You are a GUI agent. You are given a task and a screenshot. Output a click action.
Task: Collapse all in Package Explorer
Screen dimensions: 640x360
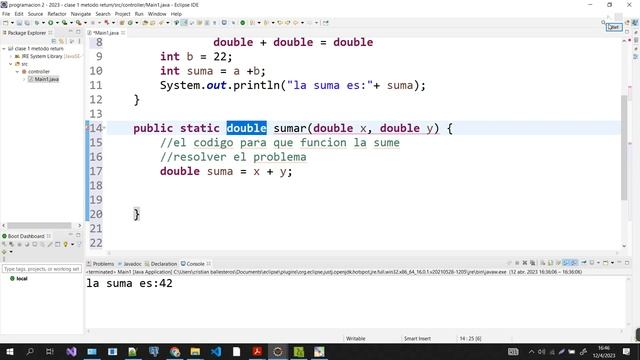click(53, 41)
